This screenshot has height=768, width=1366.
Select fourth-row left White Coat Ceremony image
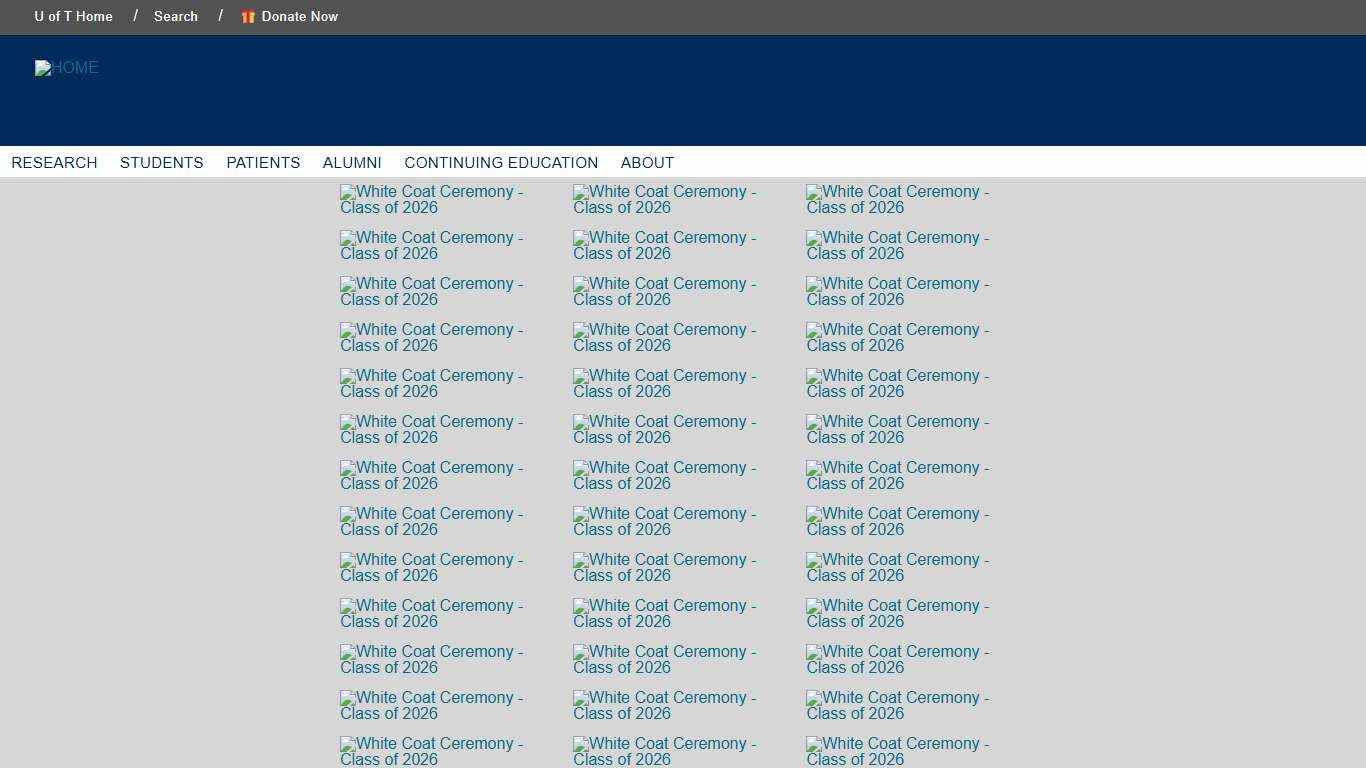431,338
